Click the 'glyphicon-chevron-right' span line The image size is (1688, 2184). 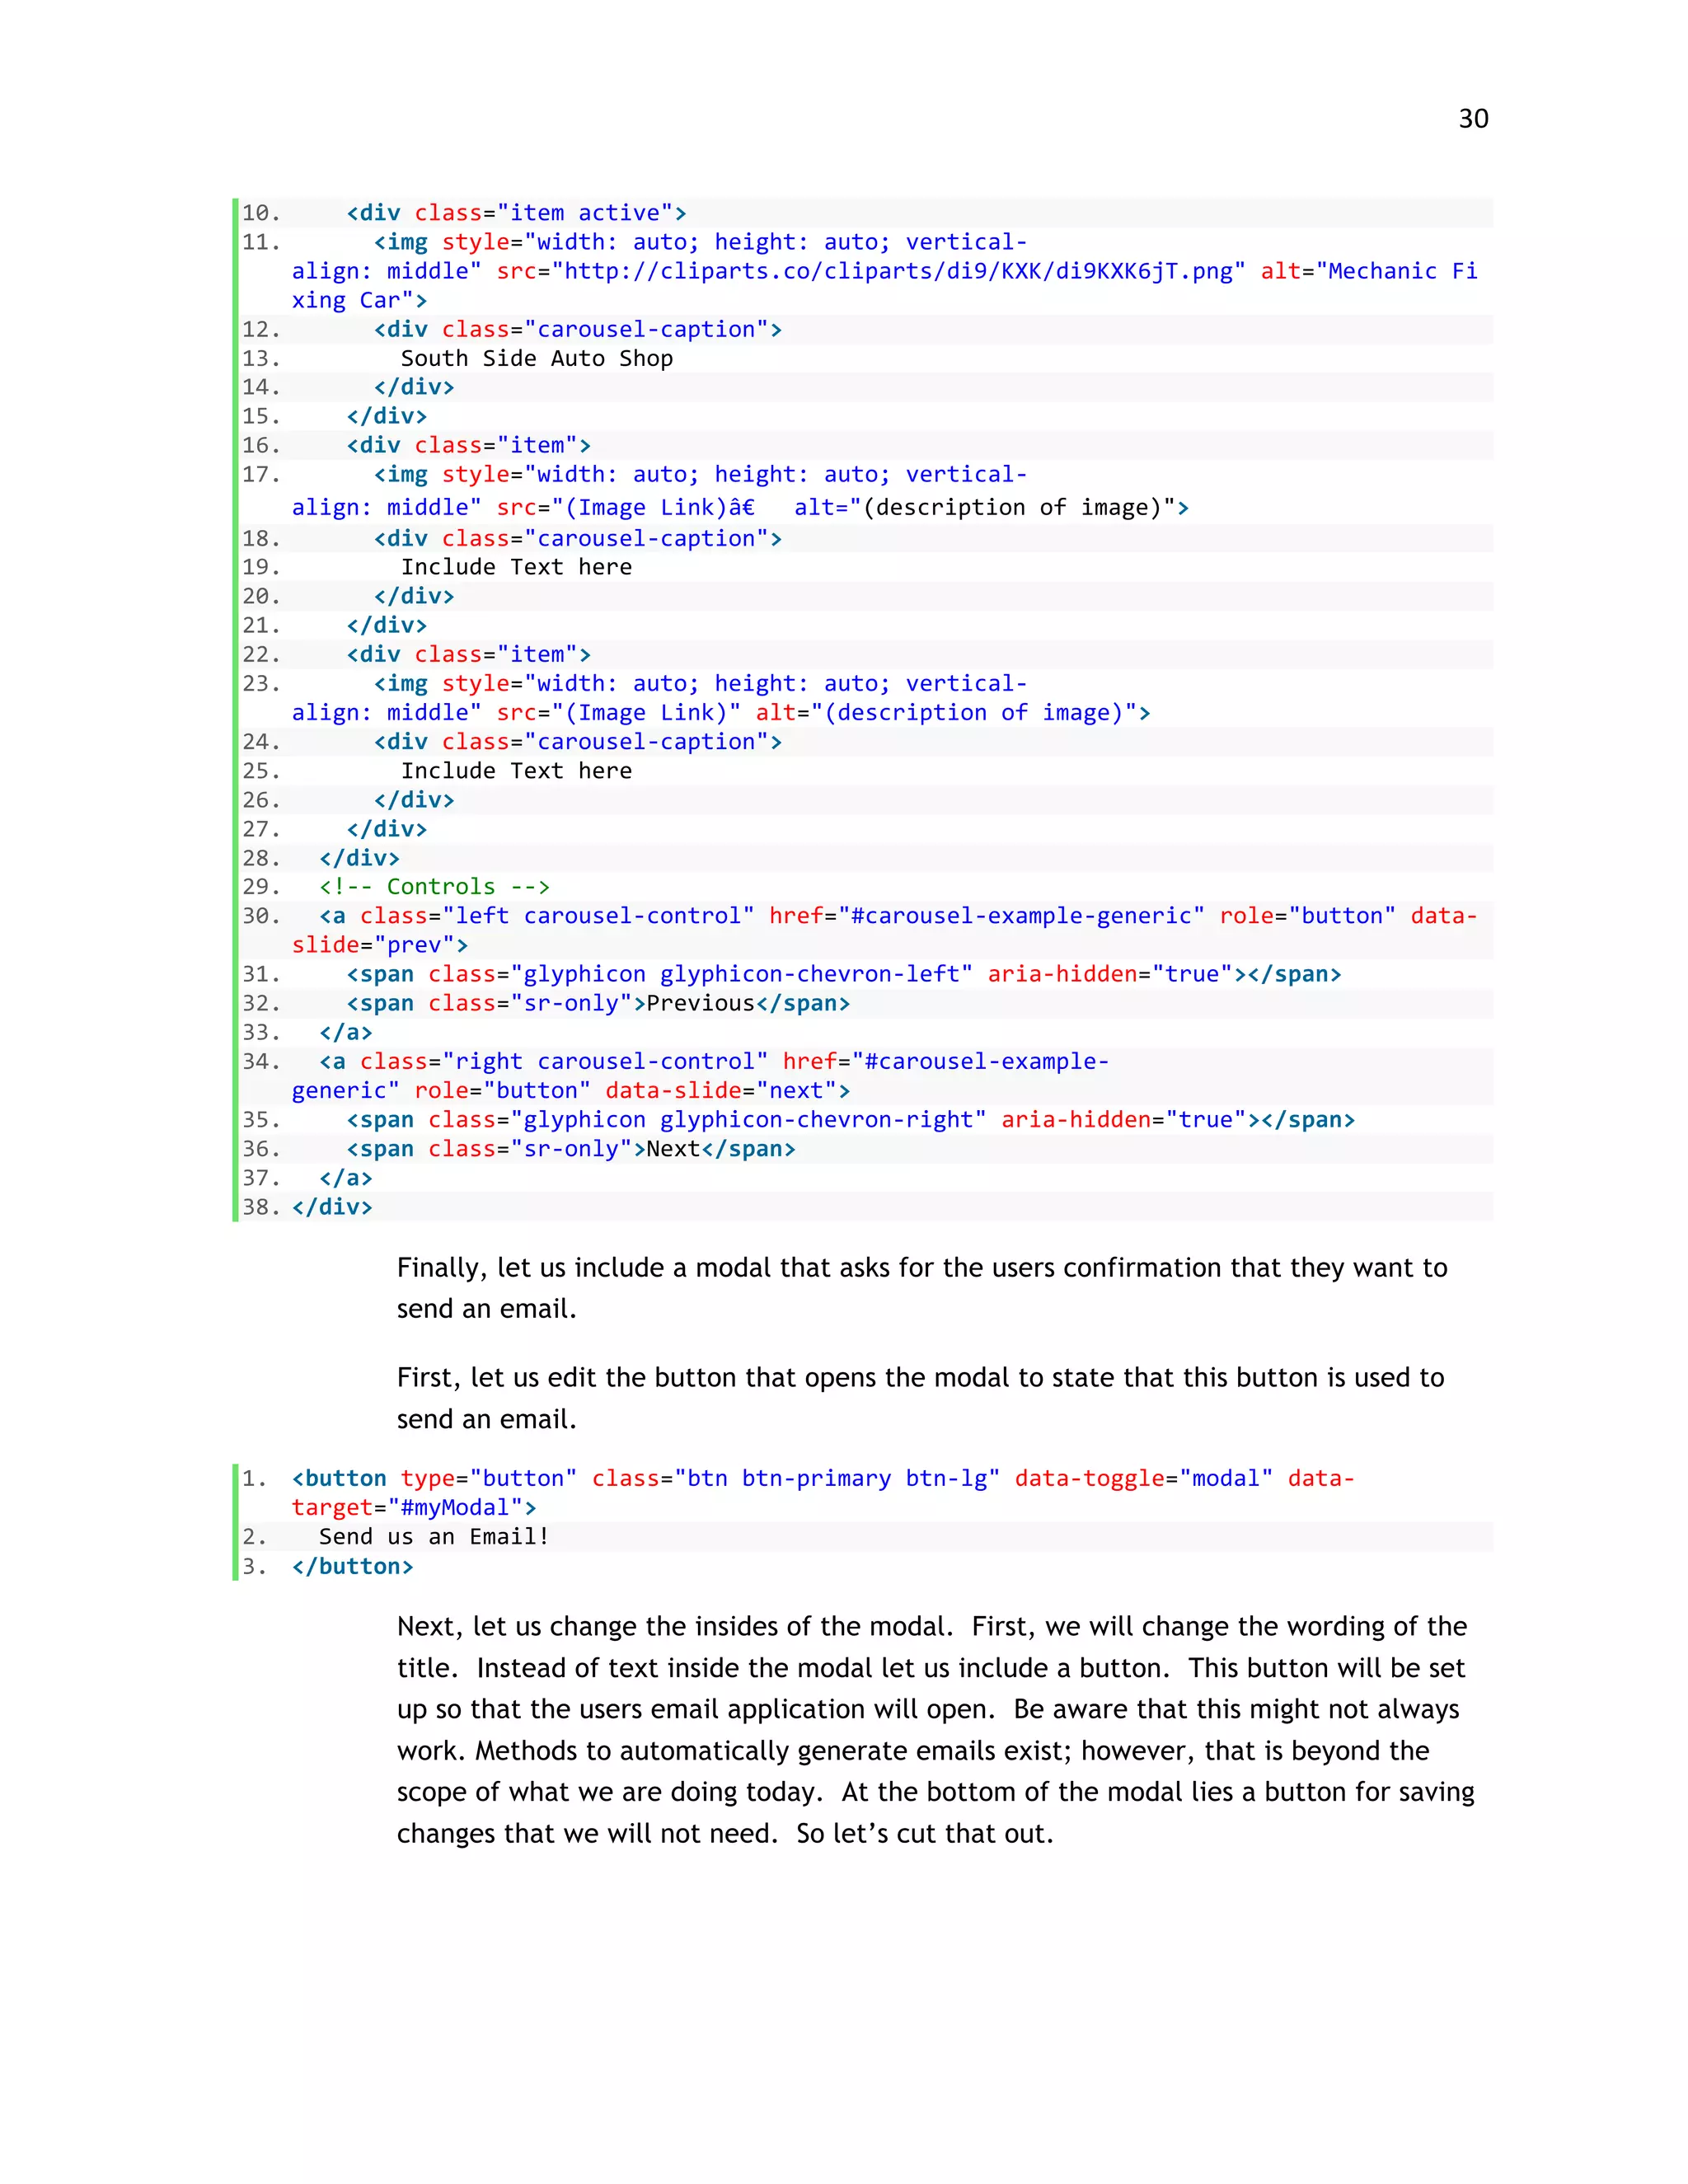(851, 1120)
